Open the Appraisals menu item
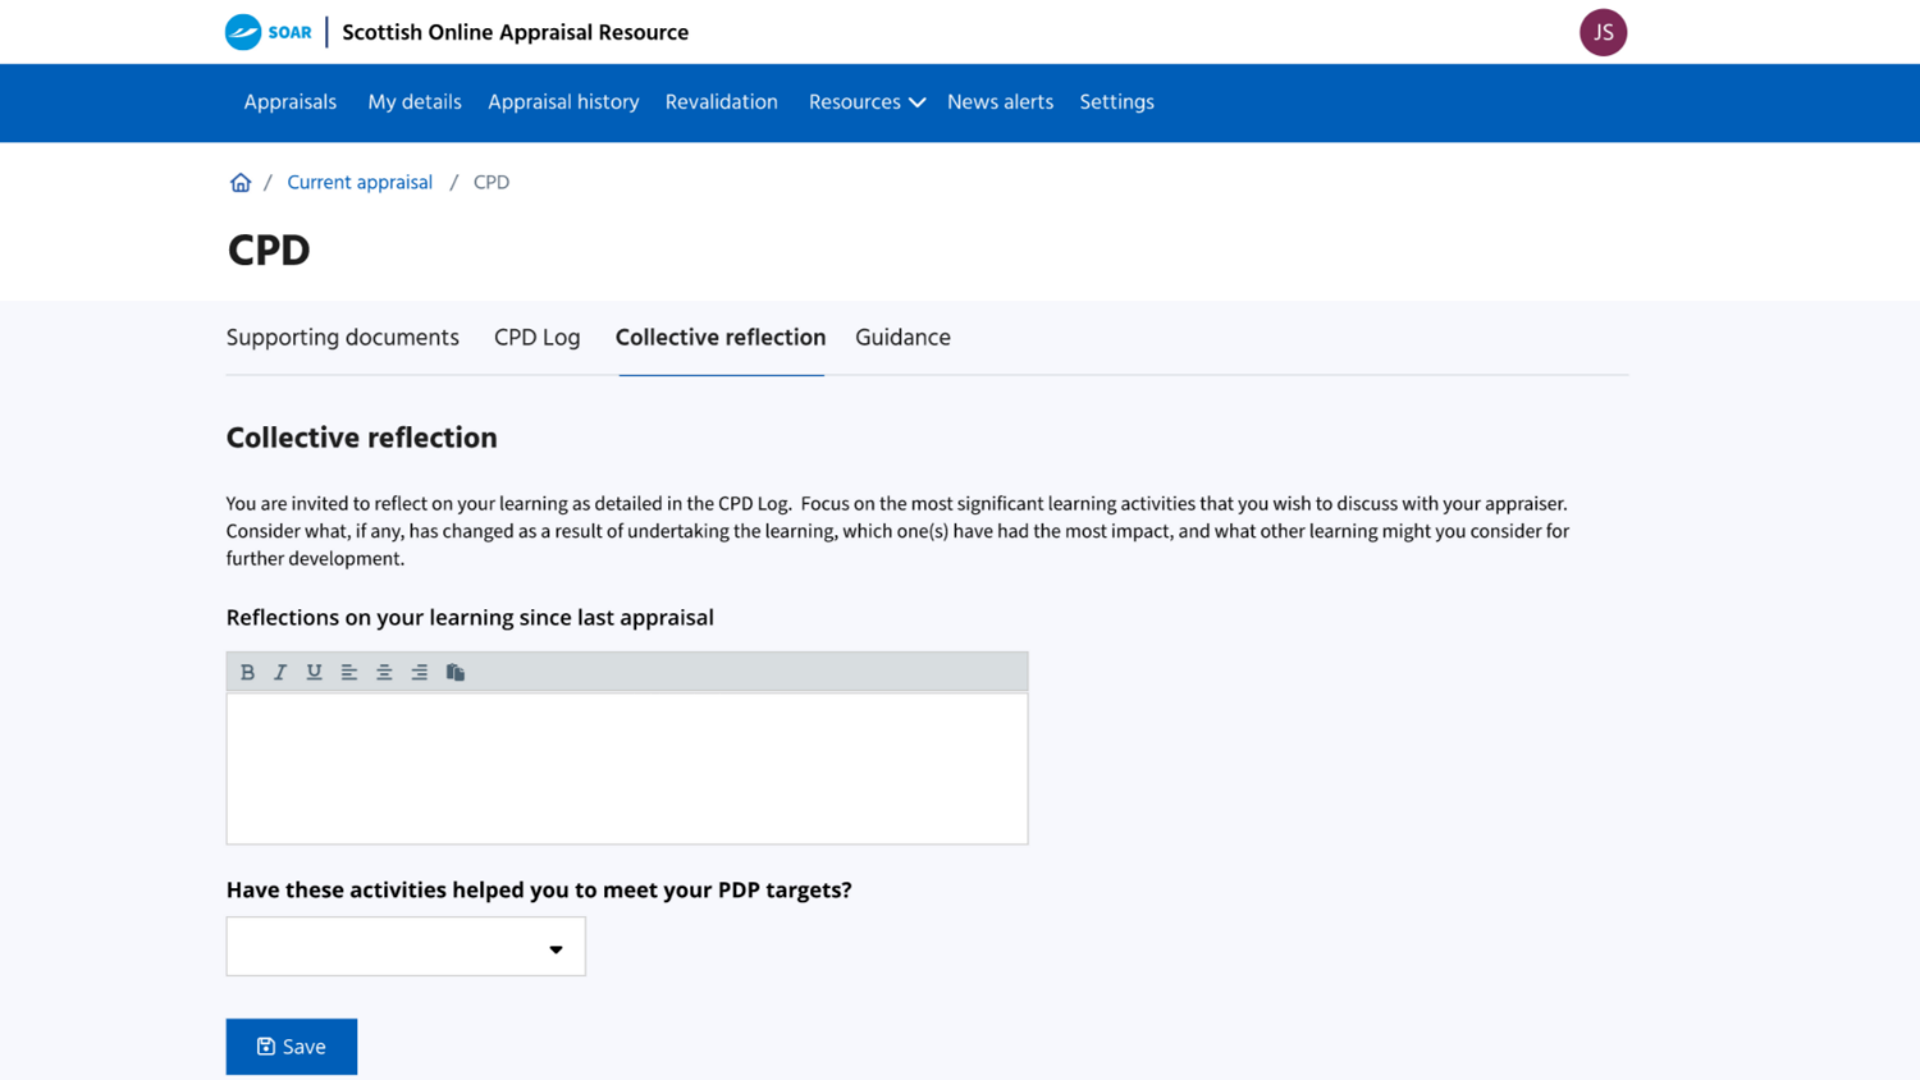This screenshot has height=1080, width=1920. 290,102
